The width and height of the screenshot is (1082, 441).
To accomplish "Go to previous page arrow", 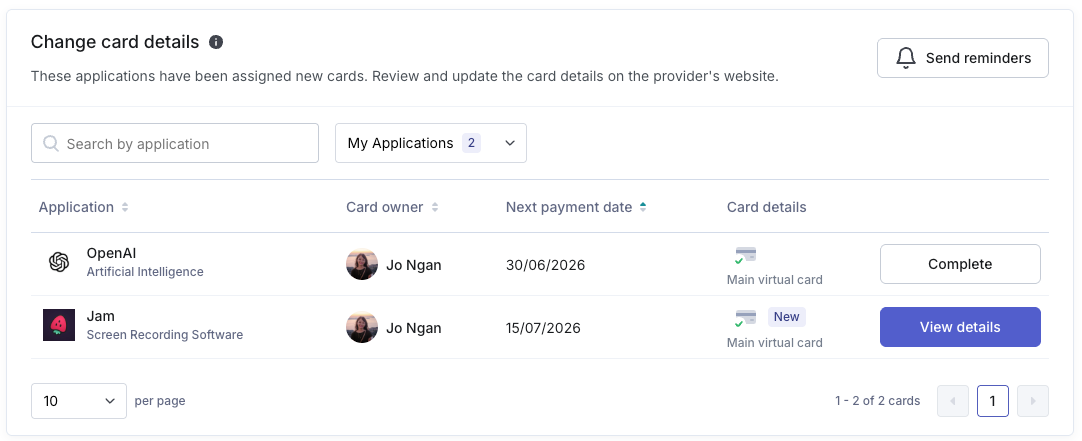I will pyautogui.click(x=953, y=401).
